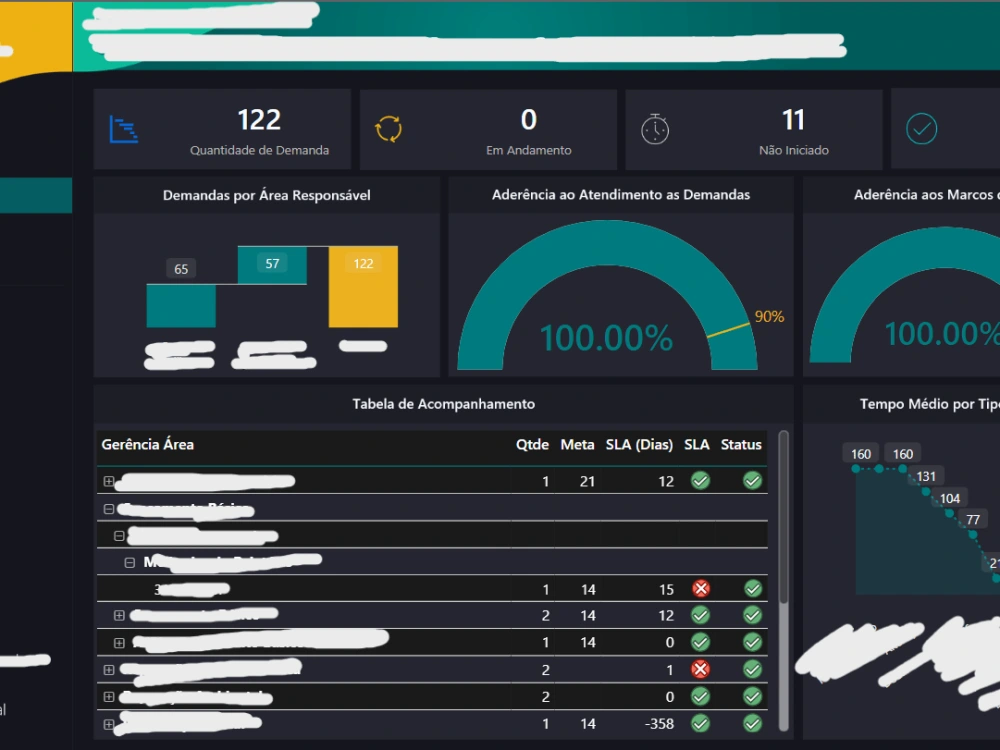Image resolution: width=1000 pixels, height=750 pixels.
Task: Click the Status column header
Action: pyautogui.click(x=741, y=445)
